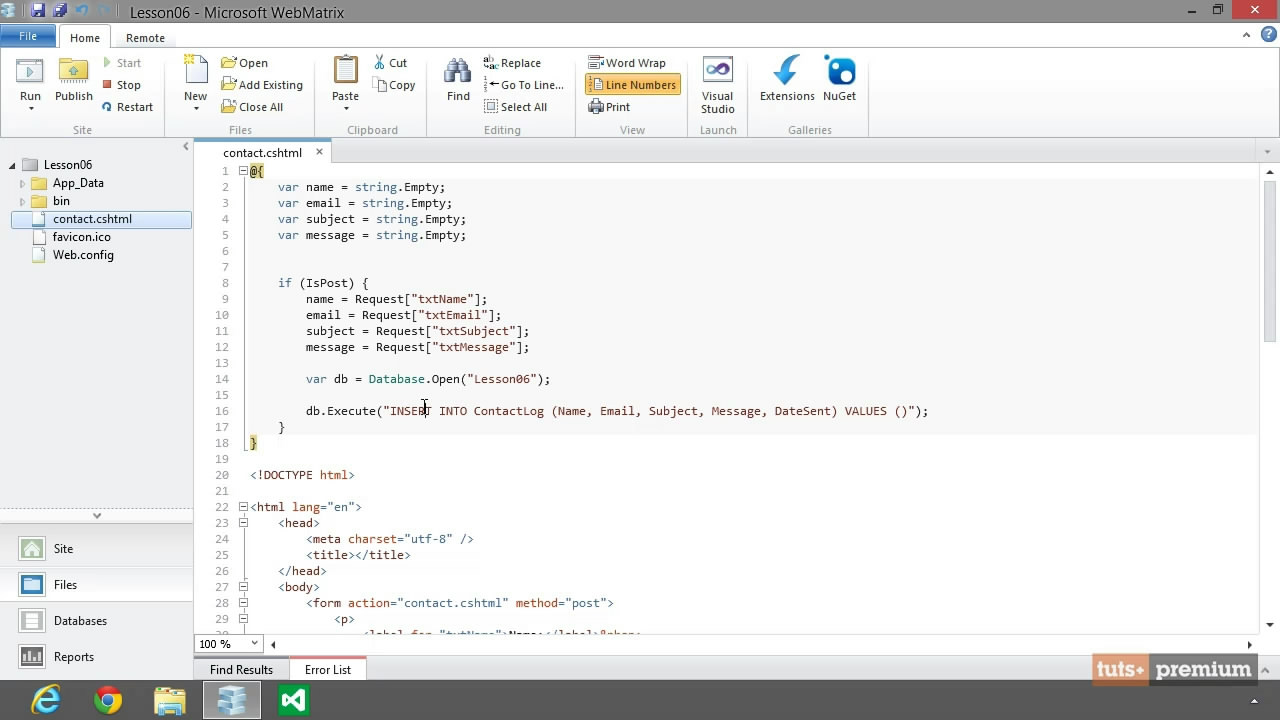Screen dimensions: 1280x720
Task: Switch to the Site workspace
Action: (97, 549)
